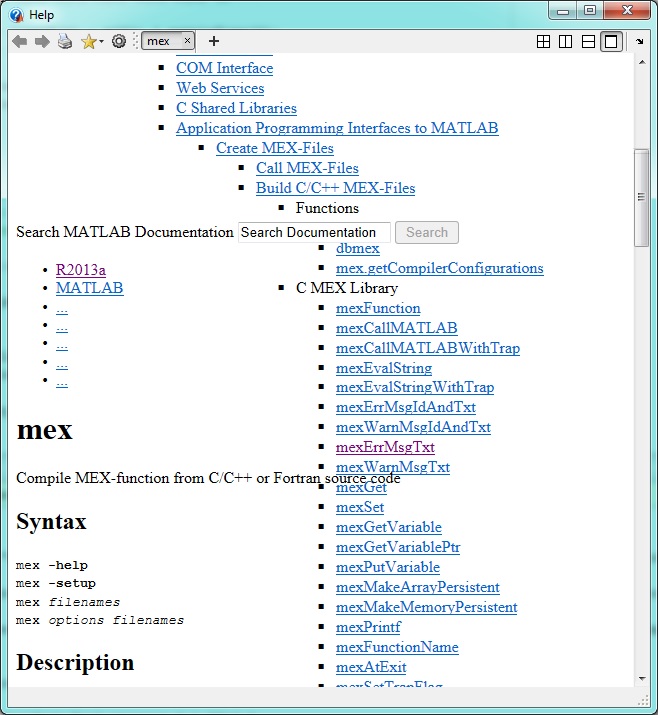Go to R2013a breadcrumb link
This screenshot has width=658, height=715.
tap(81, 269)
